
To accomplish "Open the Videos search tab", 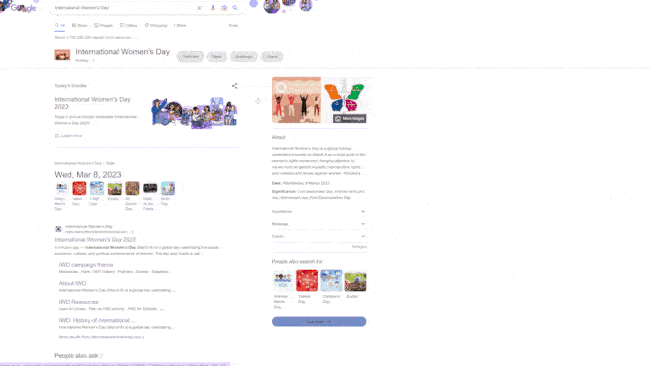I will point(129,26).
